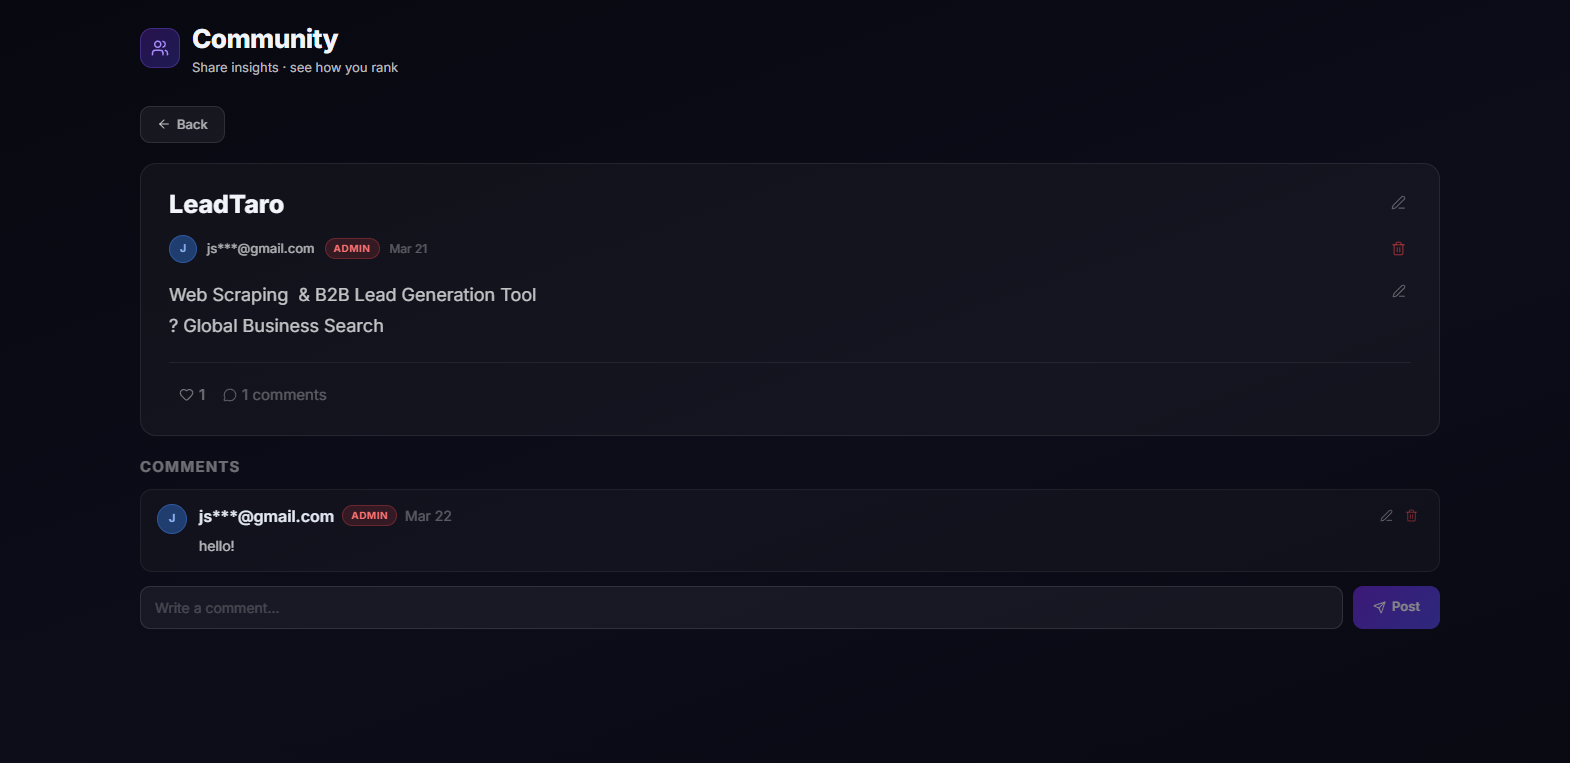Viewport: 1570px width, 763px height.
Task: Edit the hello! comment with pencil icon
Action: pos(1386,516)
